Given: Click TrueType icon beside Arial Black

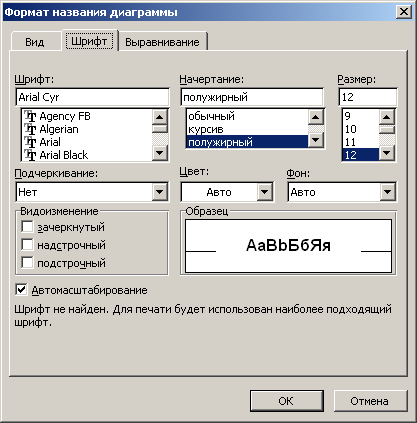Looking at the screenshot, I should (x=30, y=155).
